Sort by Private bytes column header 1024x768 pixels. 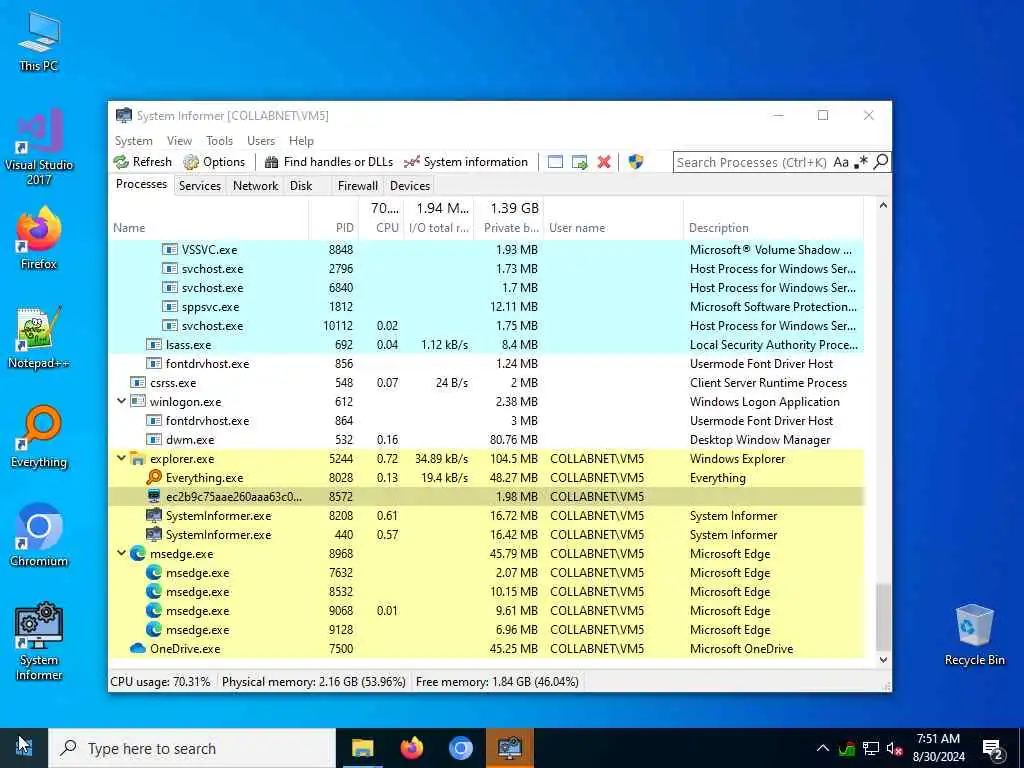tap(508, 219)
